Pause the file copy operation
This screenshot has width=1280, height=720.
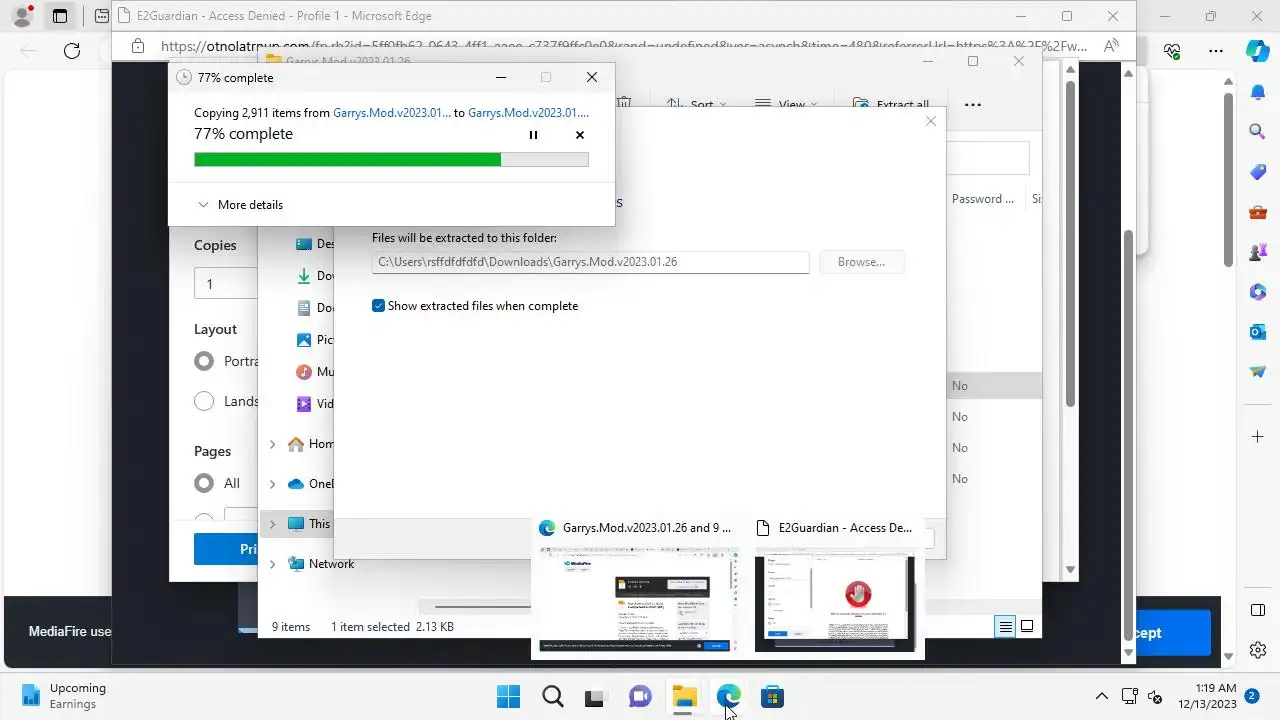[x=533, y=135]
